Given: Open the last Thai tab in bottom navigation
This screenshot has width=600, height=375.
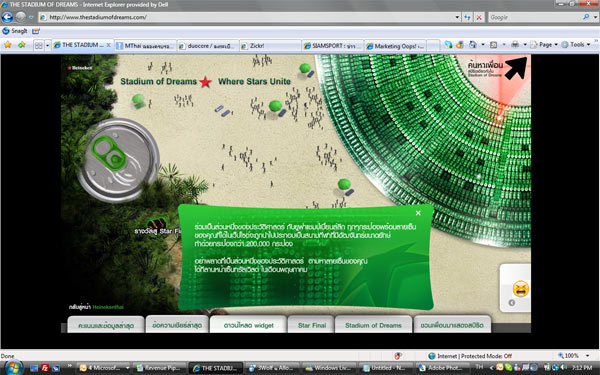Looking at the screenshot, I should [452, 325].
